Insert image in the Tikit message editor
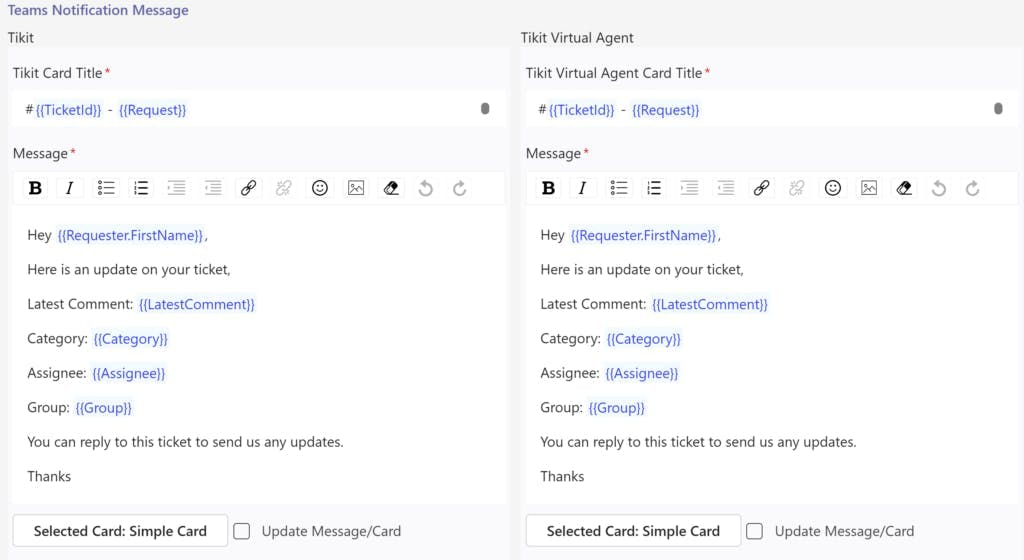 [x=356, y=188]
